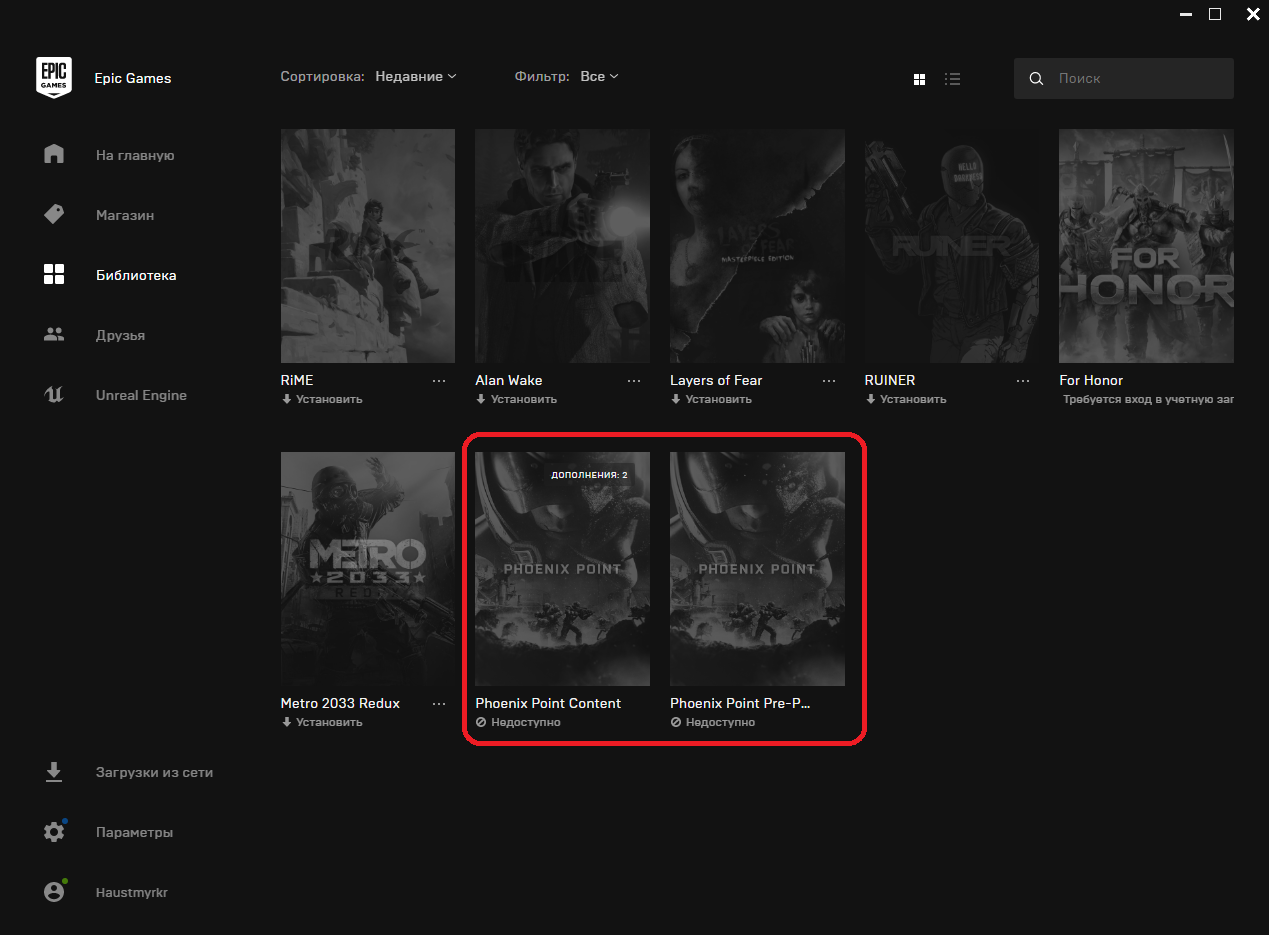Open the Store via tag icon

click(x=54, y=215)
